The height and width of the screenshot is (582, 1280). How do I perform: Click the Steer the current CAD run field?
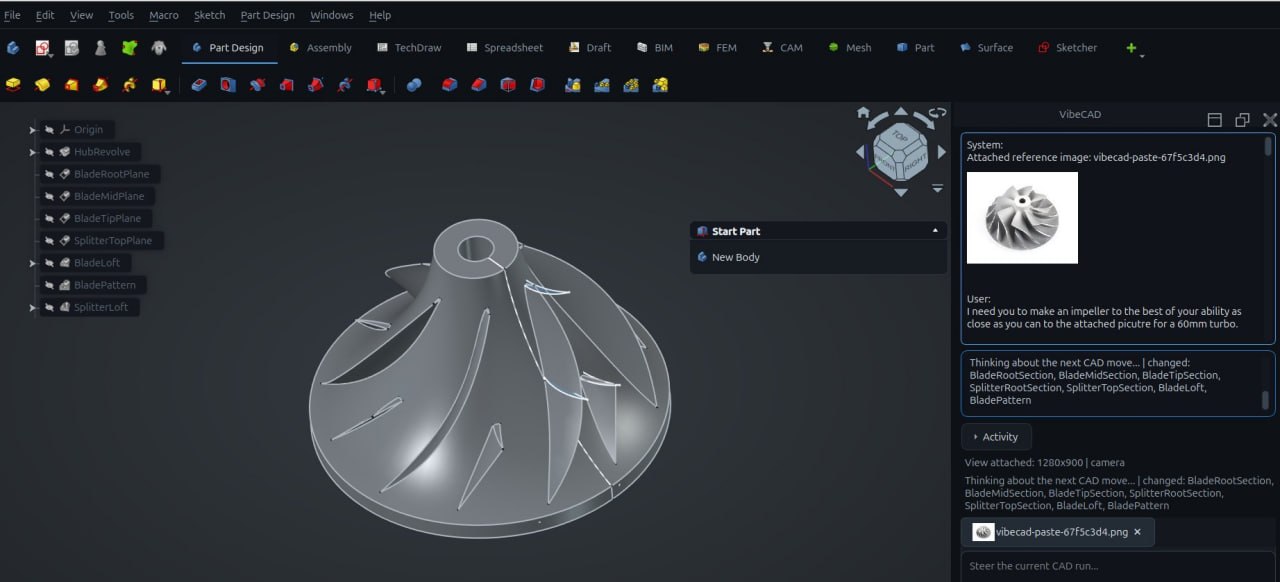click(1116, 566)
